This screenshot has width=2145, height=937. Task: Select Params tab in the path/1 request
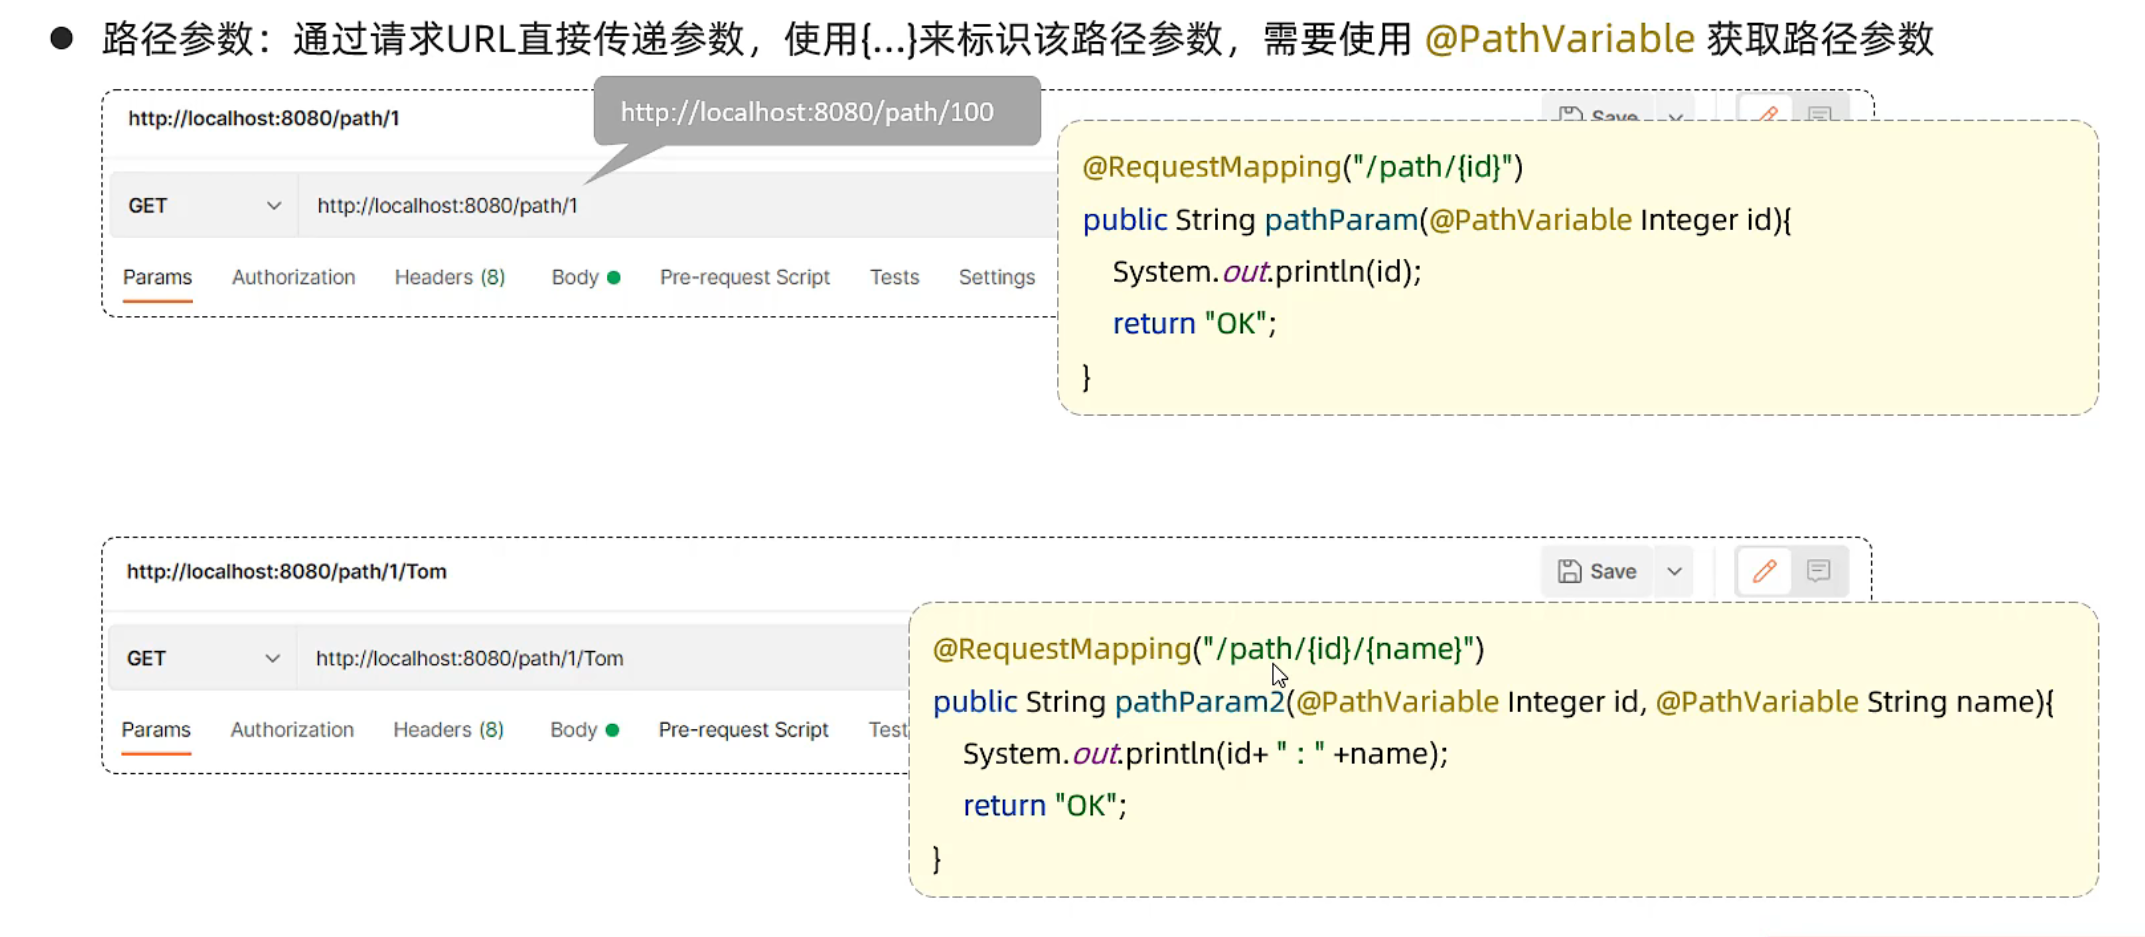click(157, 278)
